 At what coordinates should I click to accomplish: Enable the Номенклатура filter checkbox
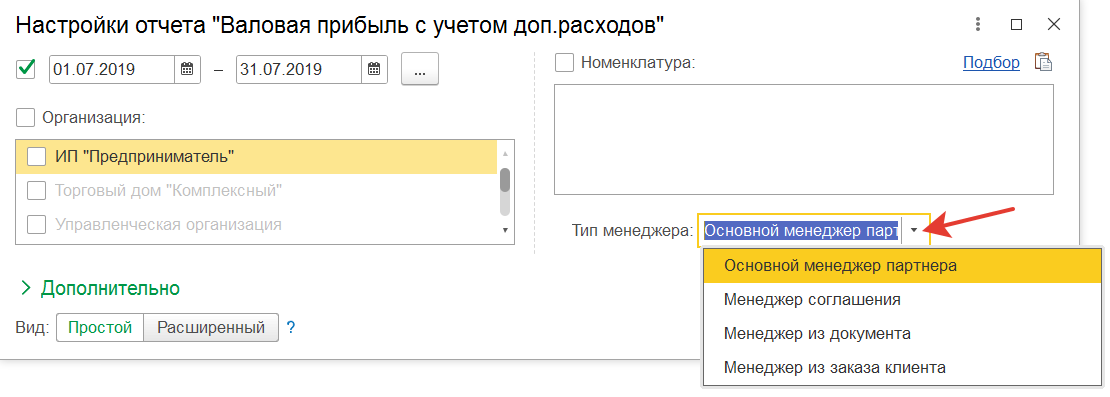click(564, 62)
